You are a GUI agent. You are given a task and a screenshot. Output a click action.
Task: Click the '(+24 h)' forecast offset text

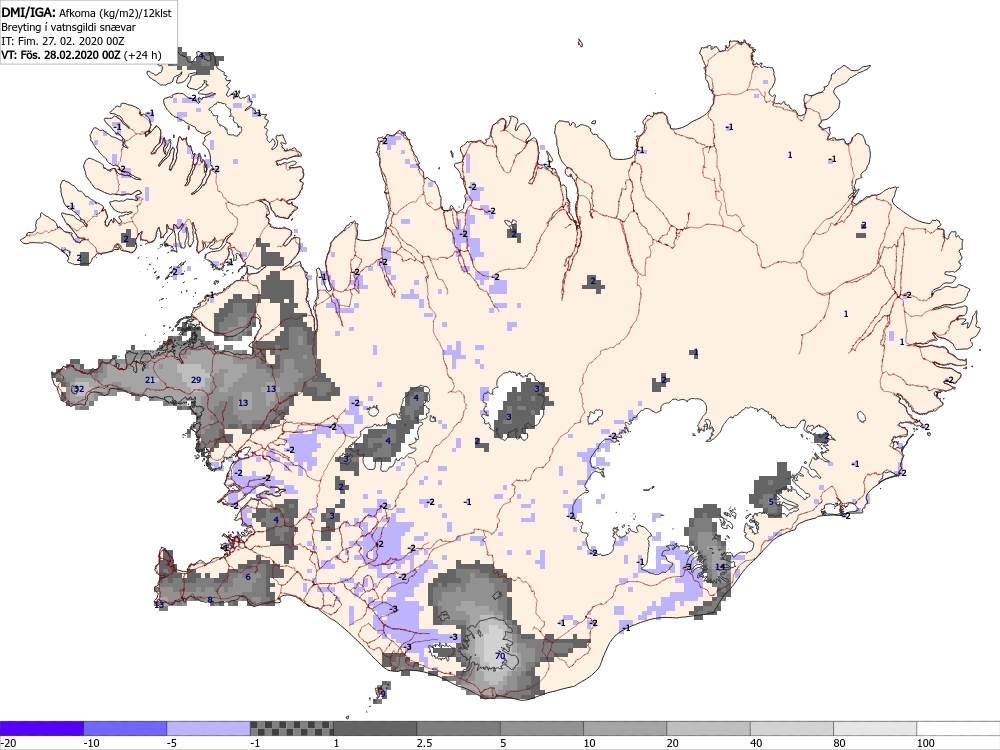(142, 55)
